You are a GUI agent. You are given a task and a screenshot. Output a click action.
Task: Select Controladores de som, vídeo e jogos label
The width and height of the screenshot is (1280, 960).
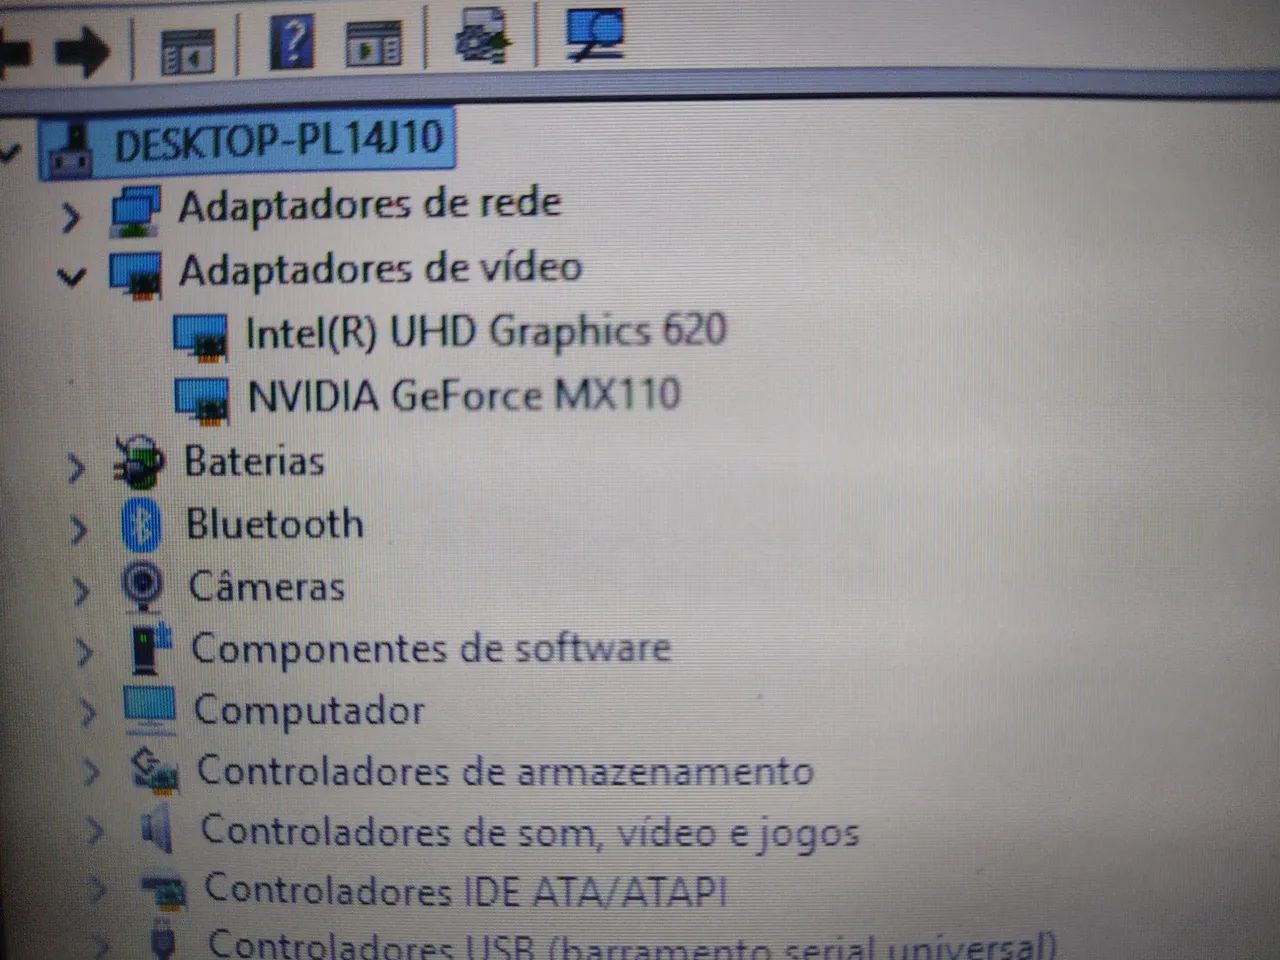click(x=530, y=832)
